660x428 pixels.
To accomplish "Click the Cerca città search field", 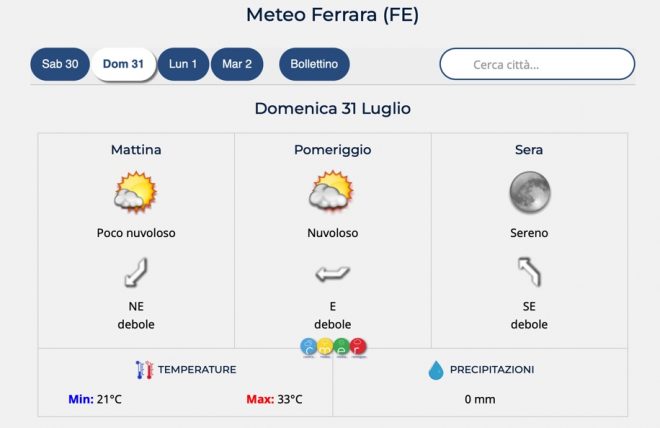I will (x=537, y=64).
